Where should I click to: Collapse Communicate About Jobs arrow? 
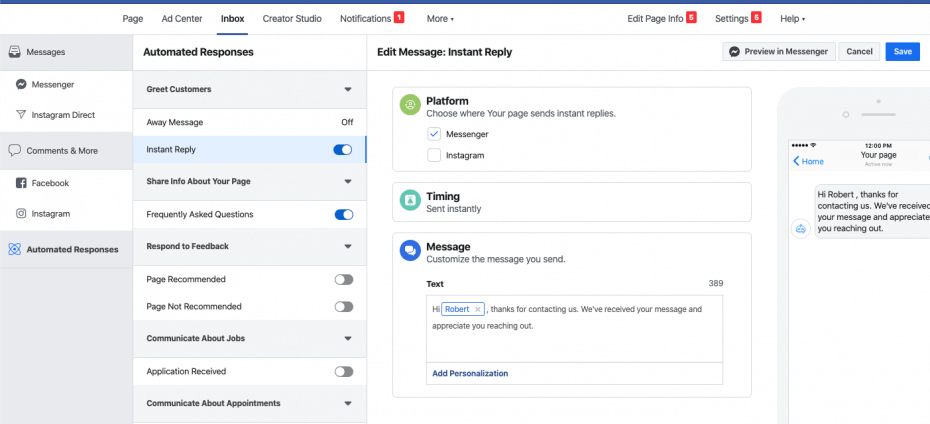pyautogui.click(x=348, y=339)
